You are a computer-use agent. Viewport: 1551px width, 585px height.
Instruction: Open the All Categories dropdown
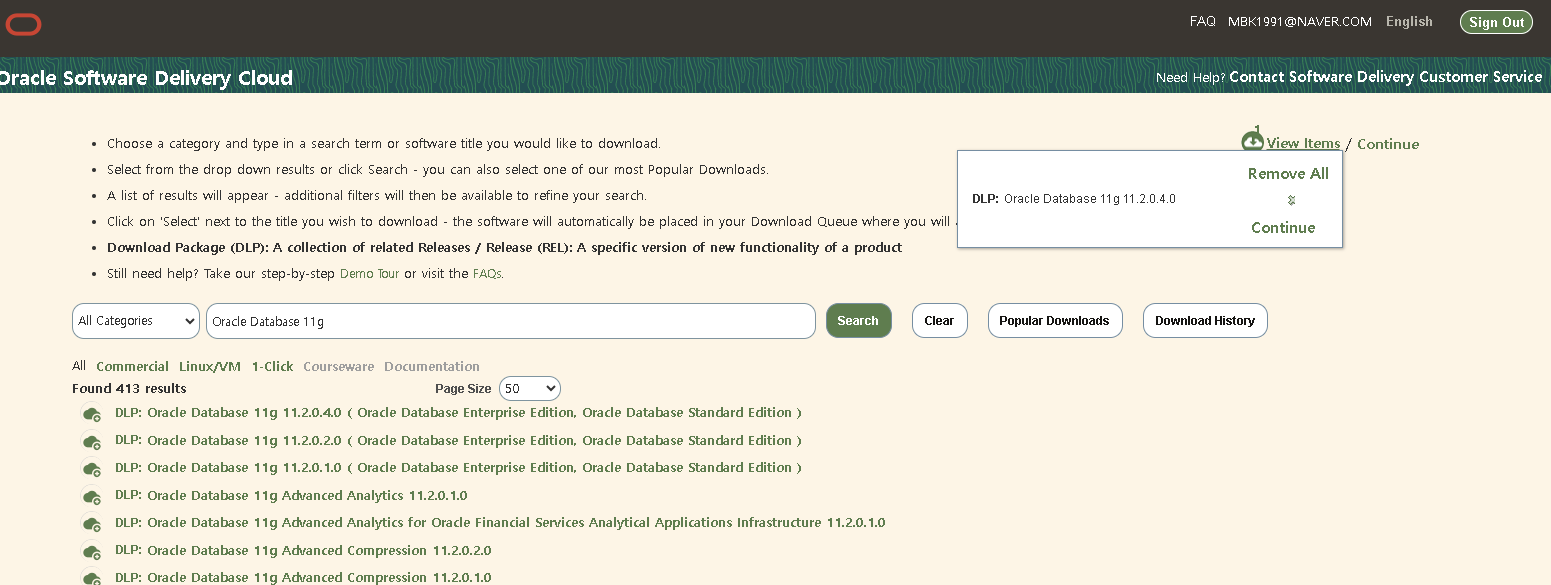click(x=136, y=321)
